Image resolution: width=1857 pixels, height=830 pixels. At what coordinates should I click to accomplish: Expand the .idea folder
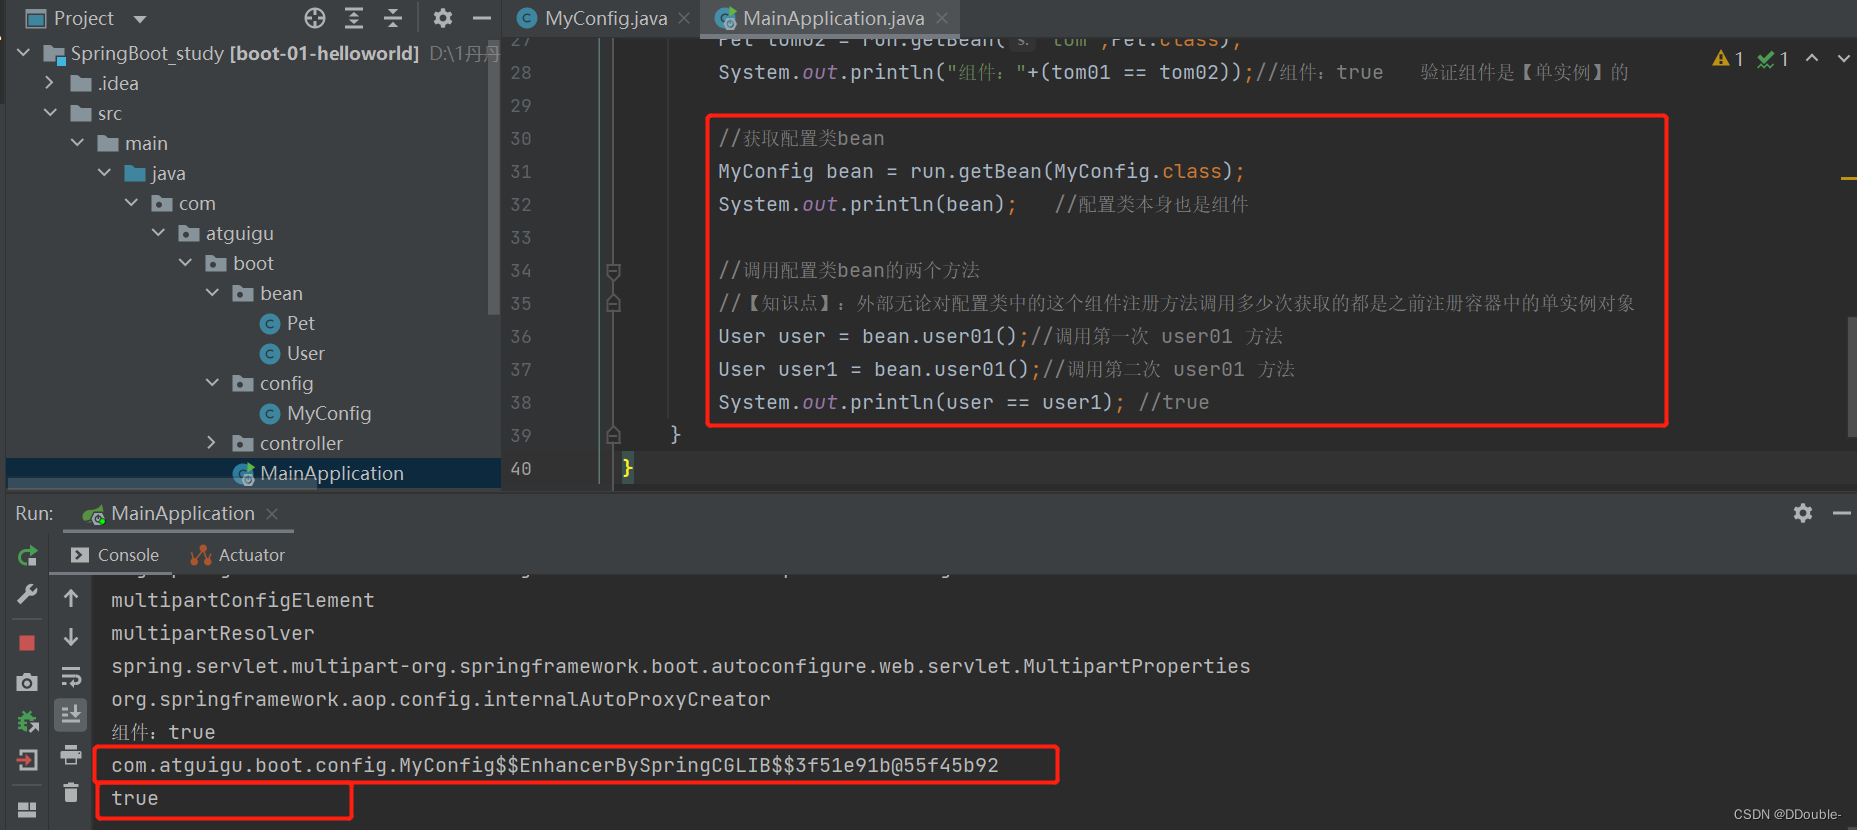pyautogui.click(x=50, y=83)
